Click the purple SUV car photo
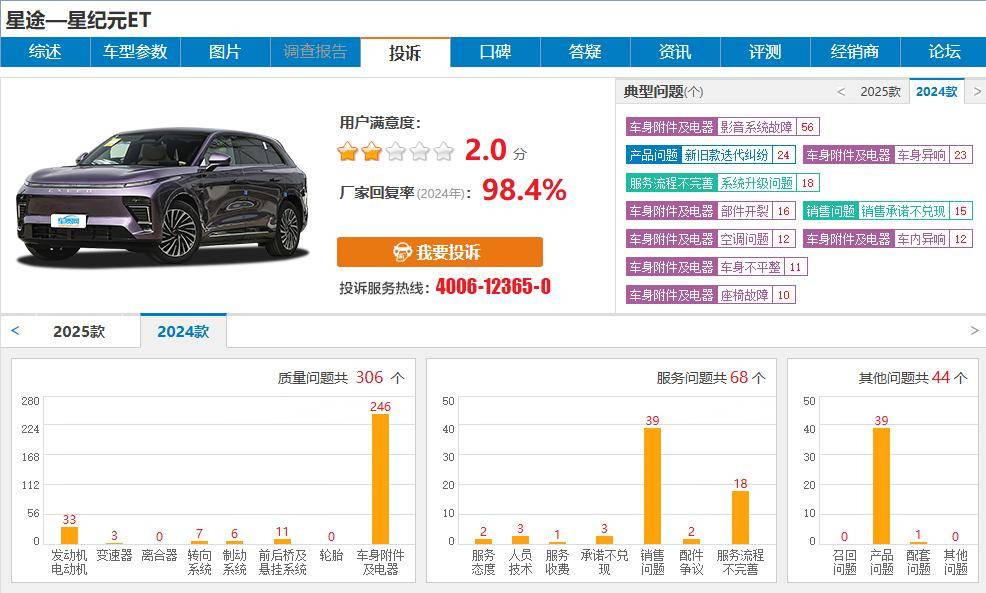This screenshot has width=986, height=593. [163, 196]
